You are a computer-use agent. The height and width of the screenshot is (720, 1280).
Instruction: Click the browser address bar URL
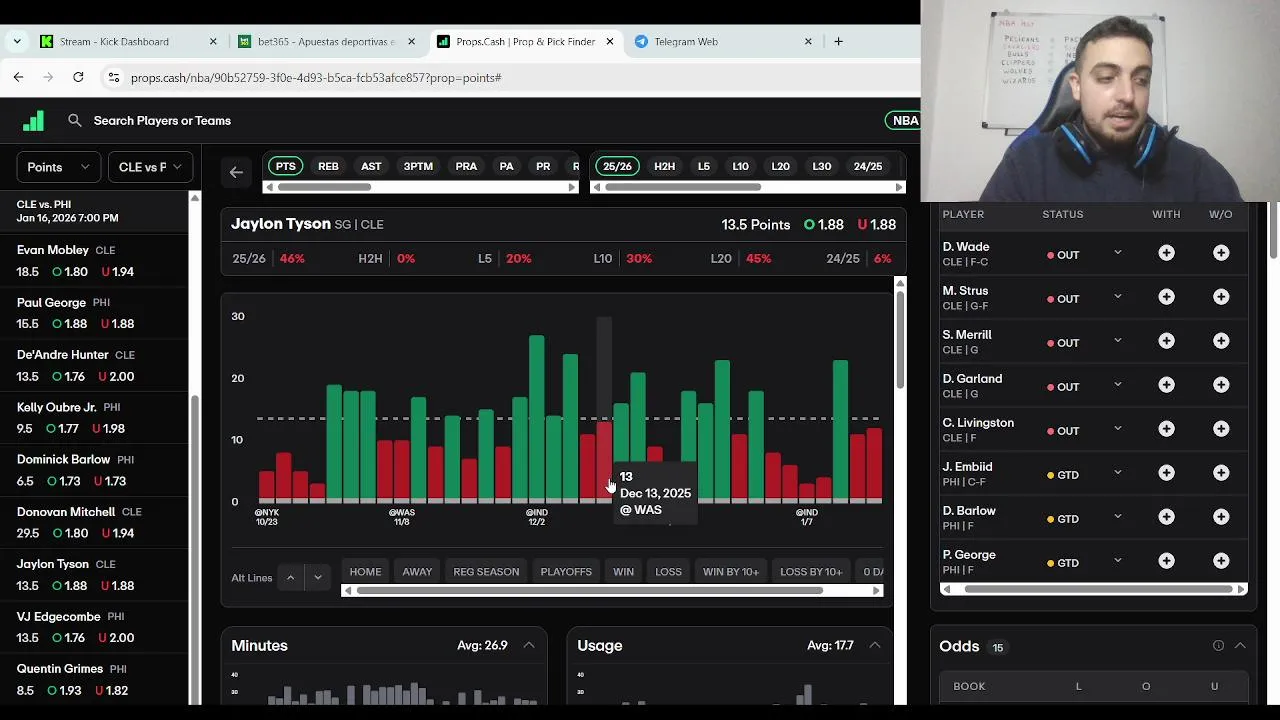coord(316,77)
